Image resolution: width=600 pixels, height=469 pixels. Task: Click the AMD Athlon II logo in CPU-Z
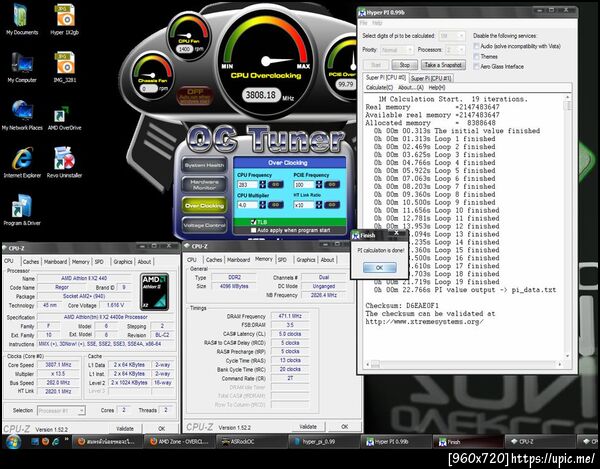155,291
